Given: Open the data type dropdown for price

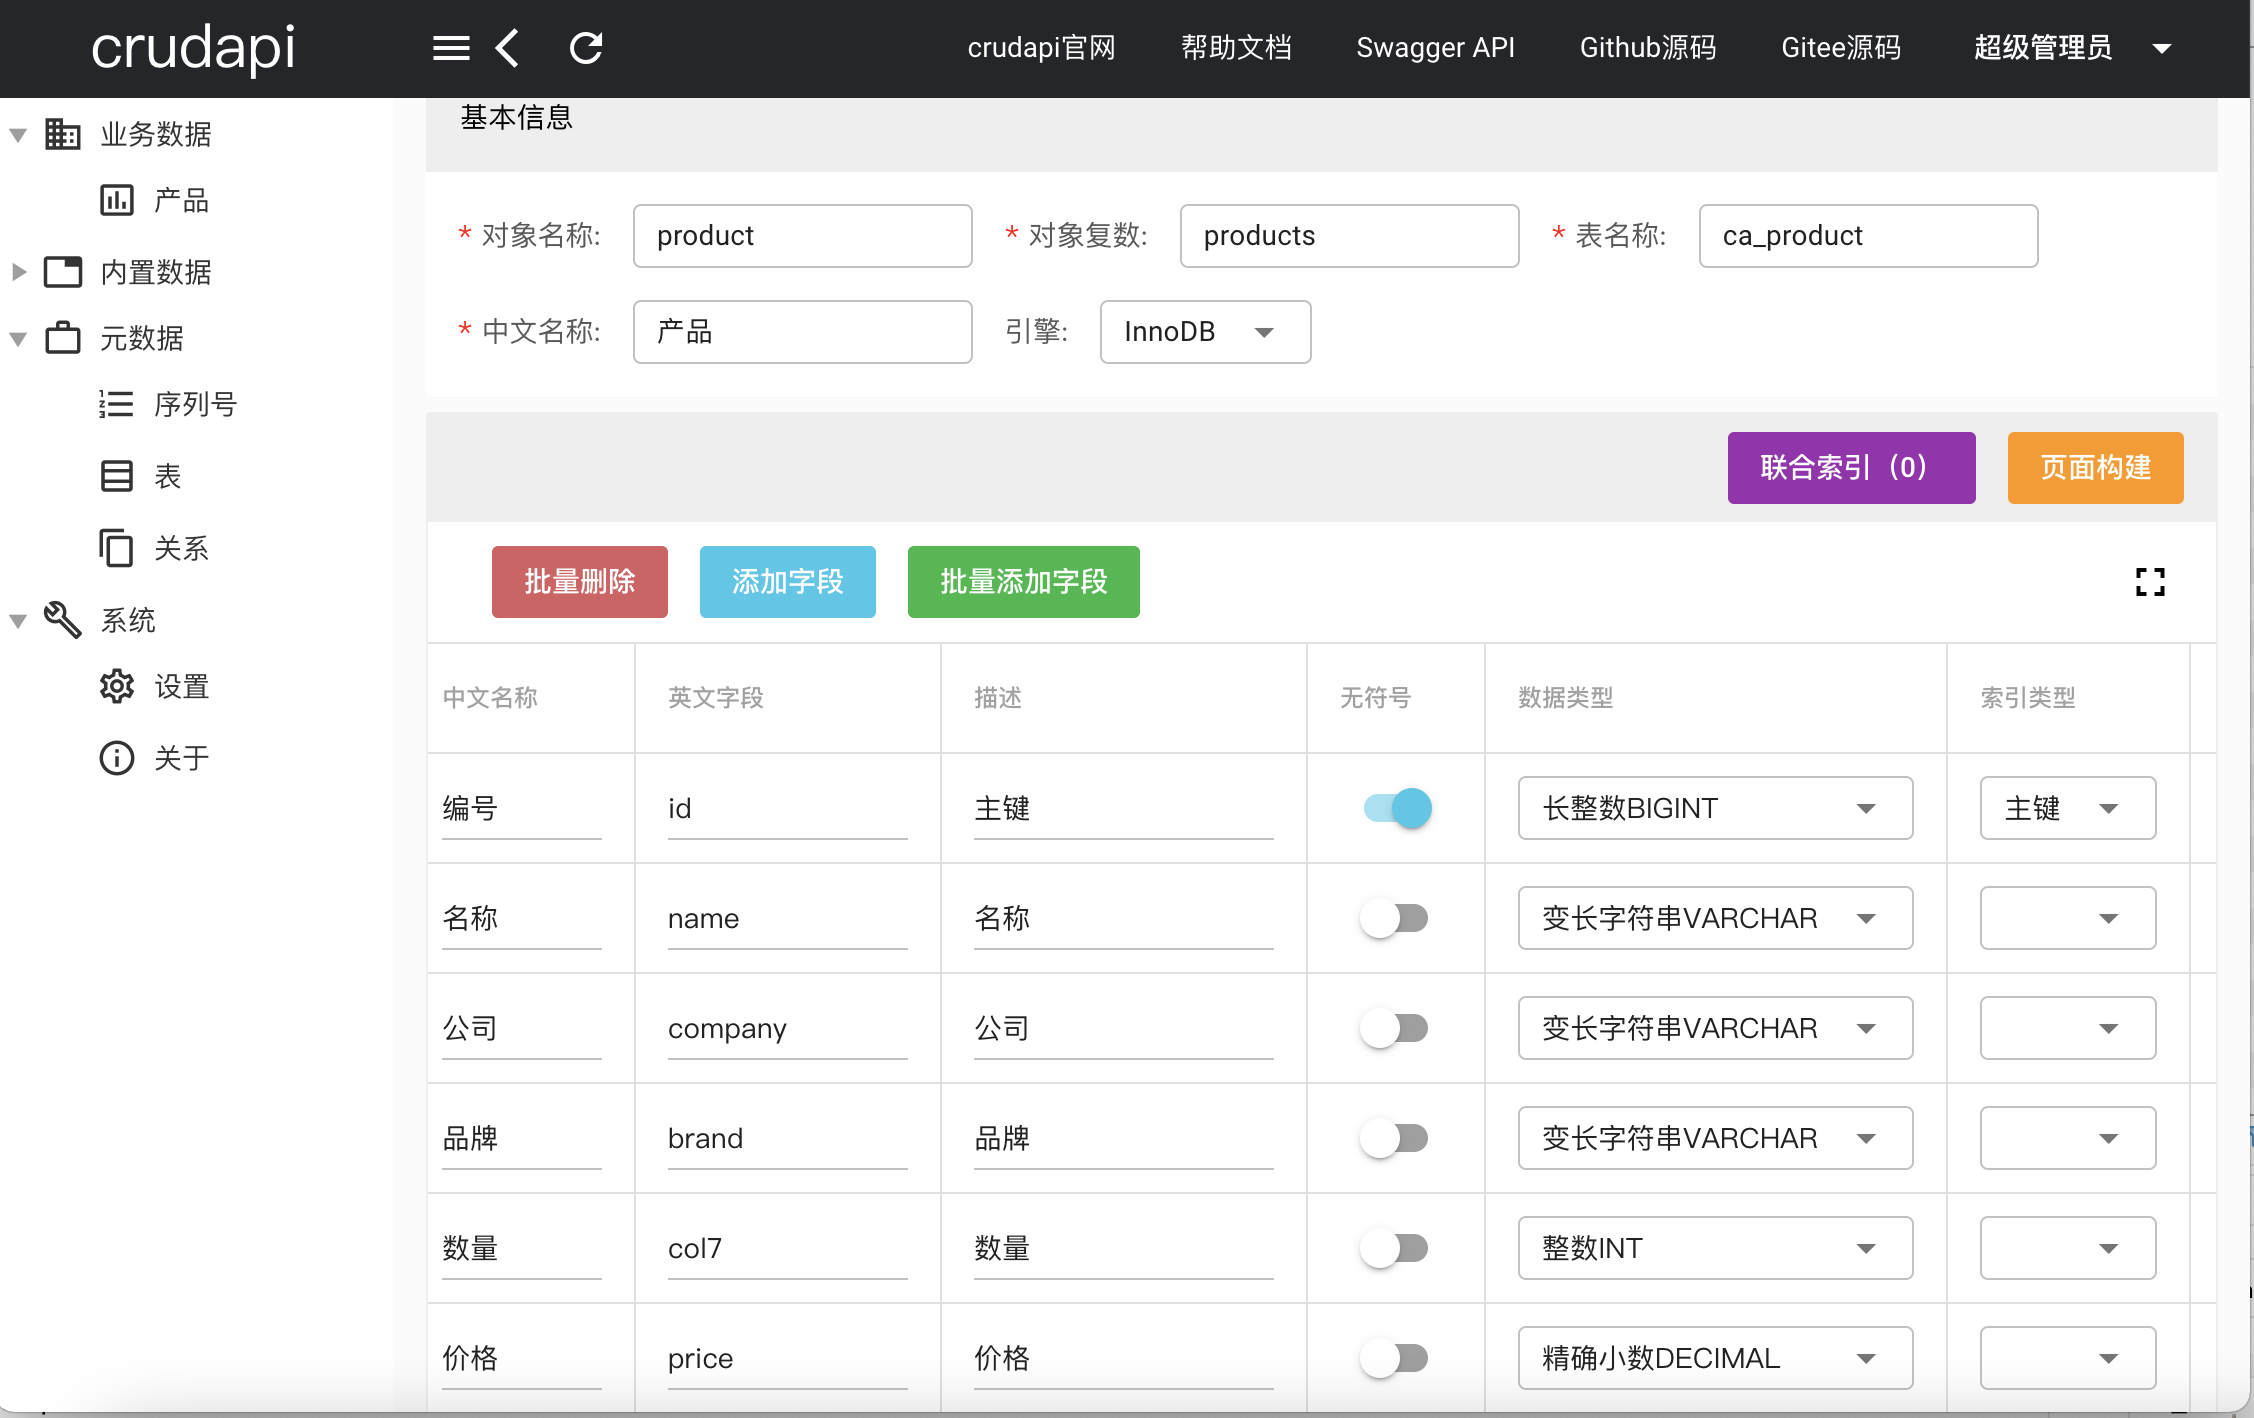Looking at the screenshot, I should (1714, 1357).
